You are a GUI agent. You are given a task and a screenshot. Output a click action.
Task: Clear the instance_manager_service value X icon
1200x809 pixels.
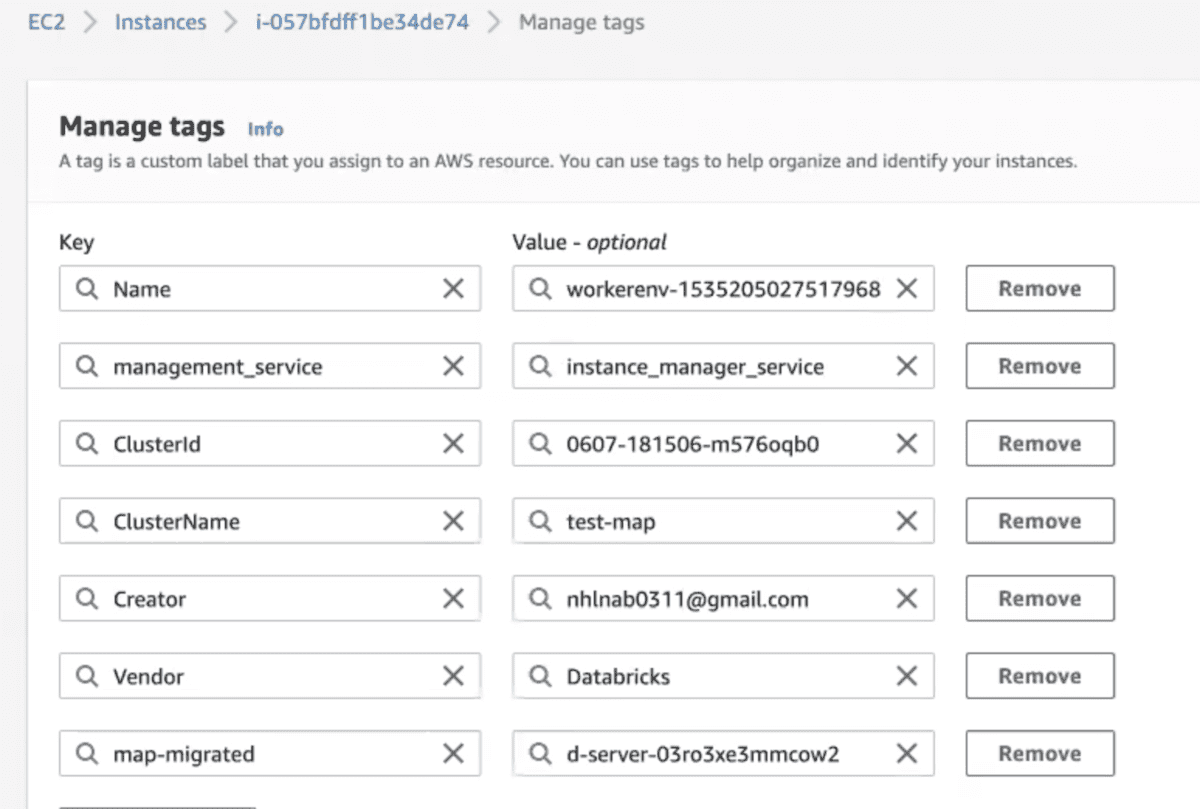coord(906,367)
